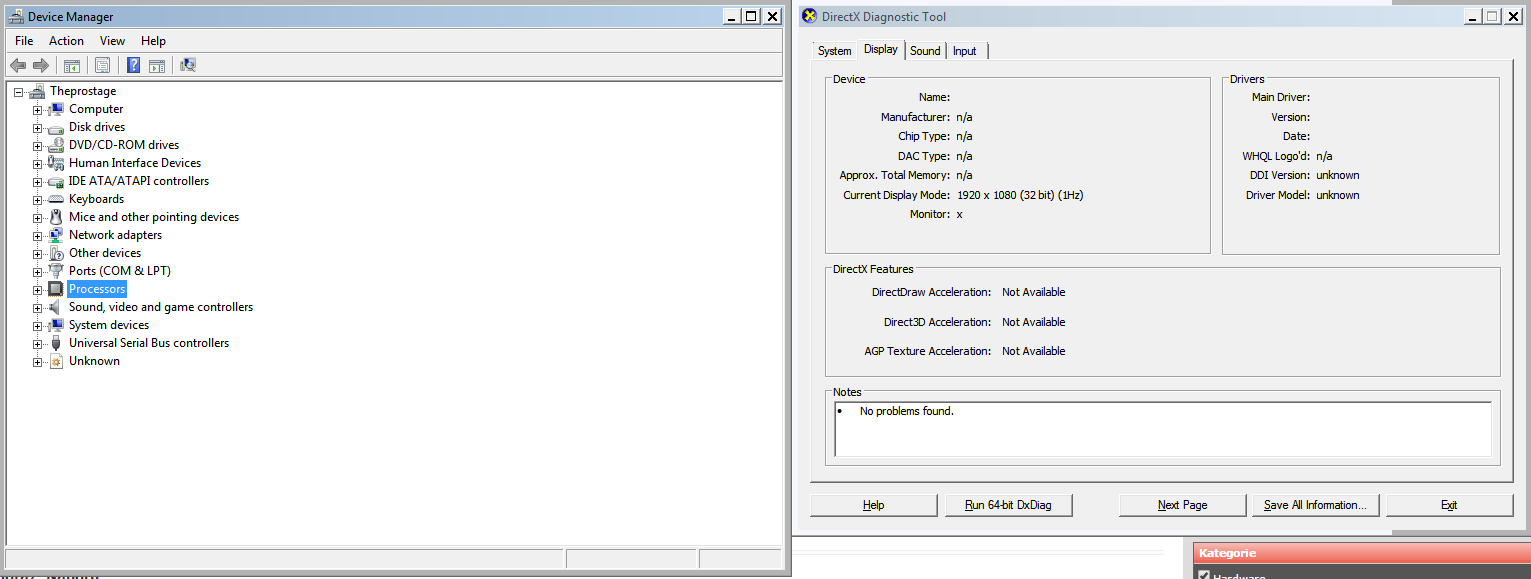The image size is (1531, 579).
Task: Click the Theprostage computer root icon
Action: coord(38,91)
